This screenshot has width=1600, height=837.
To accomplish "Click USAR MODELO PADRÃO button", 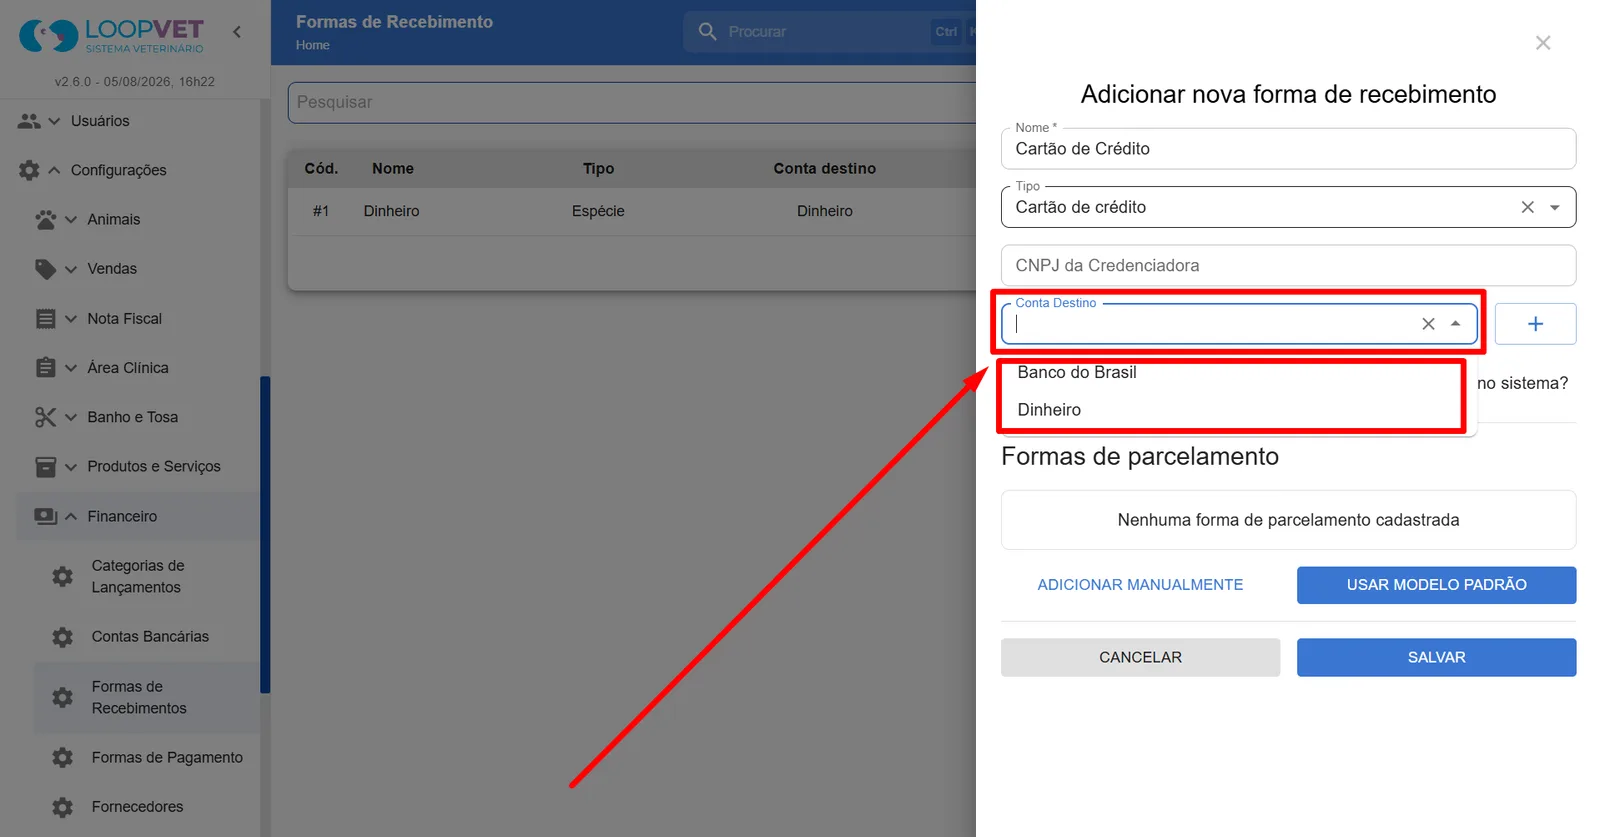I will point(1436,585).
